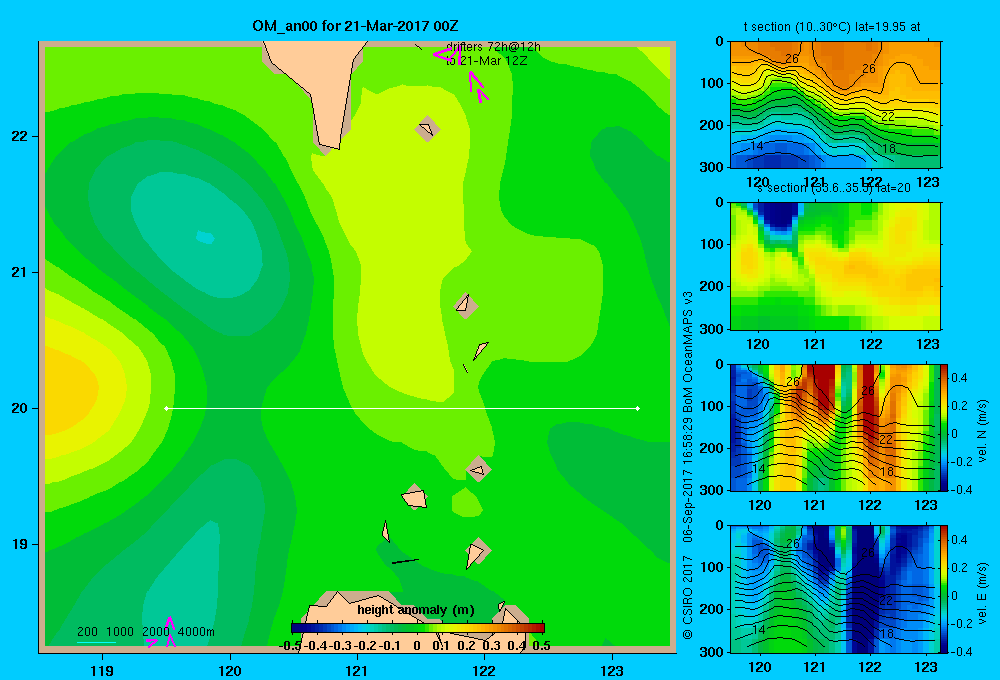Pick the vel. N color scale bar
The image size is (1000, 680).
coord(944,427)
